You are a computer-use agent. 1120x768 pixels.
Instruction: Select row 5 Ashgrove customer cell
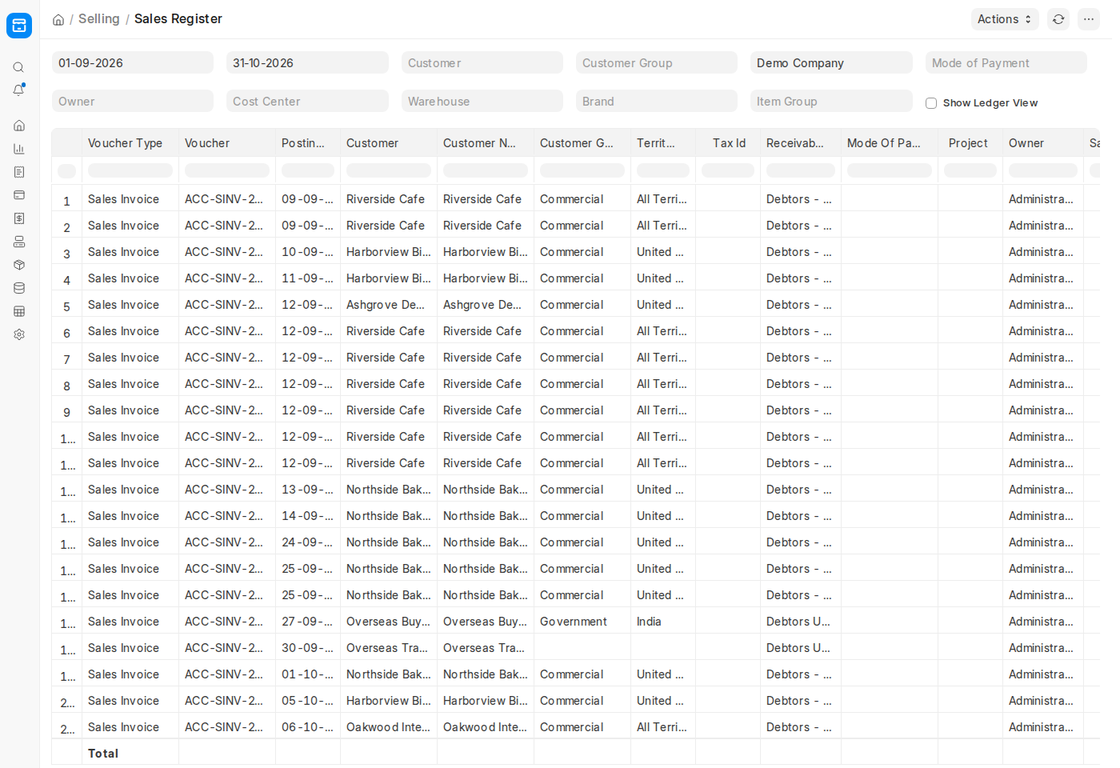pyautogui.click(x=389, y=304)
